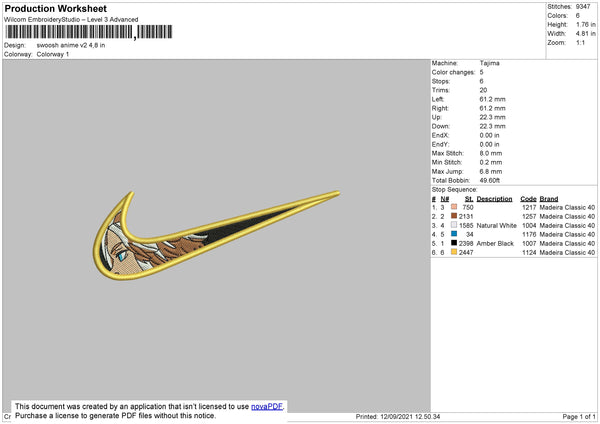Viewport: 600px width, 424px height.
Task: Click the Trims value 20
Action: point(483,90)
